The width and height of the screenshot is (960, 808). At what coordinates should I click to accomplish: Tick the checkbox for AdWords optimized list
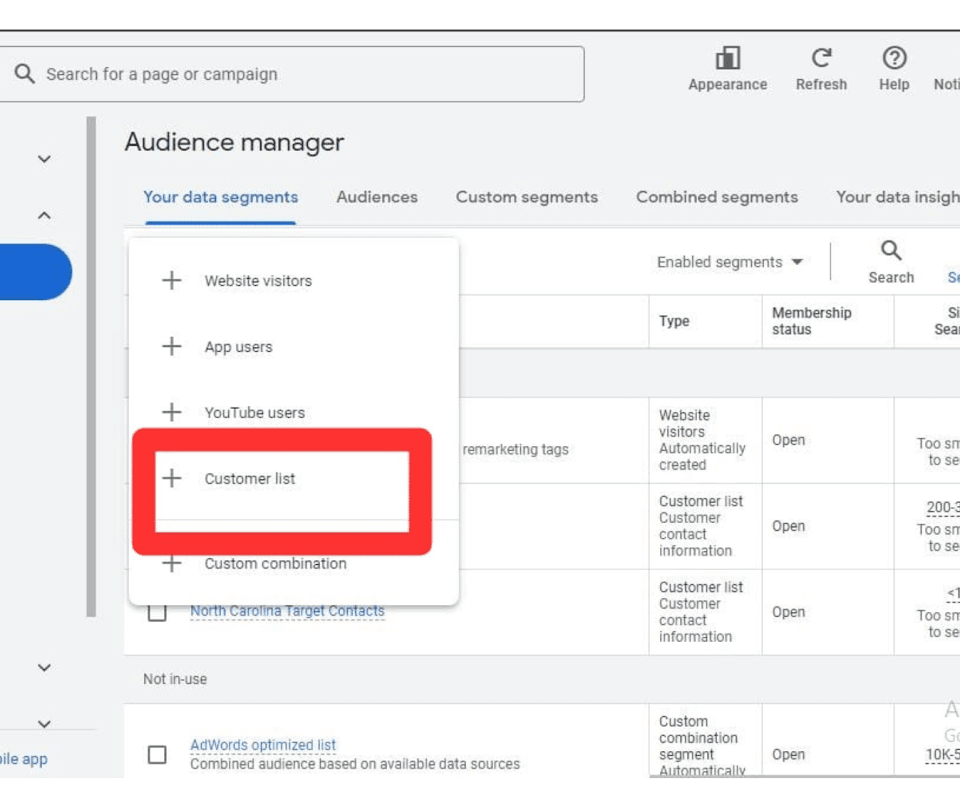click(x=157, y=755)
